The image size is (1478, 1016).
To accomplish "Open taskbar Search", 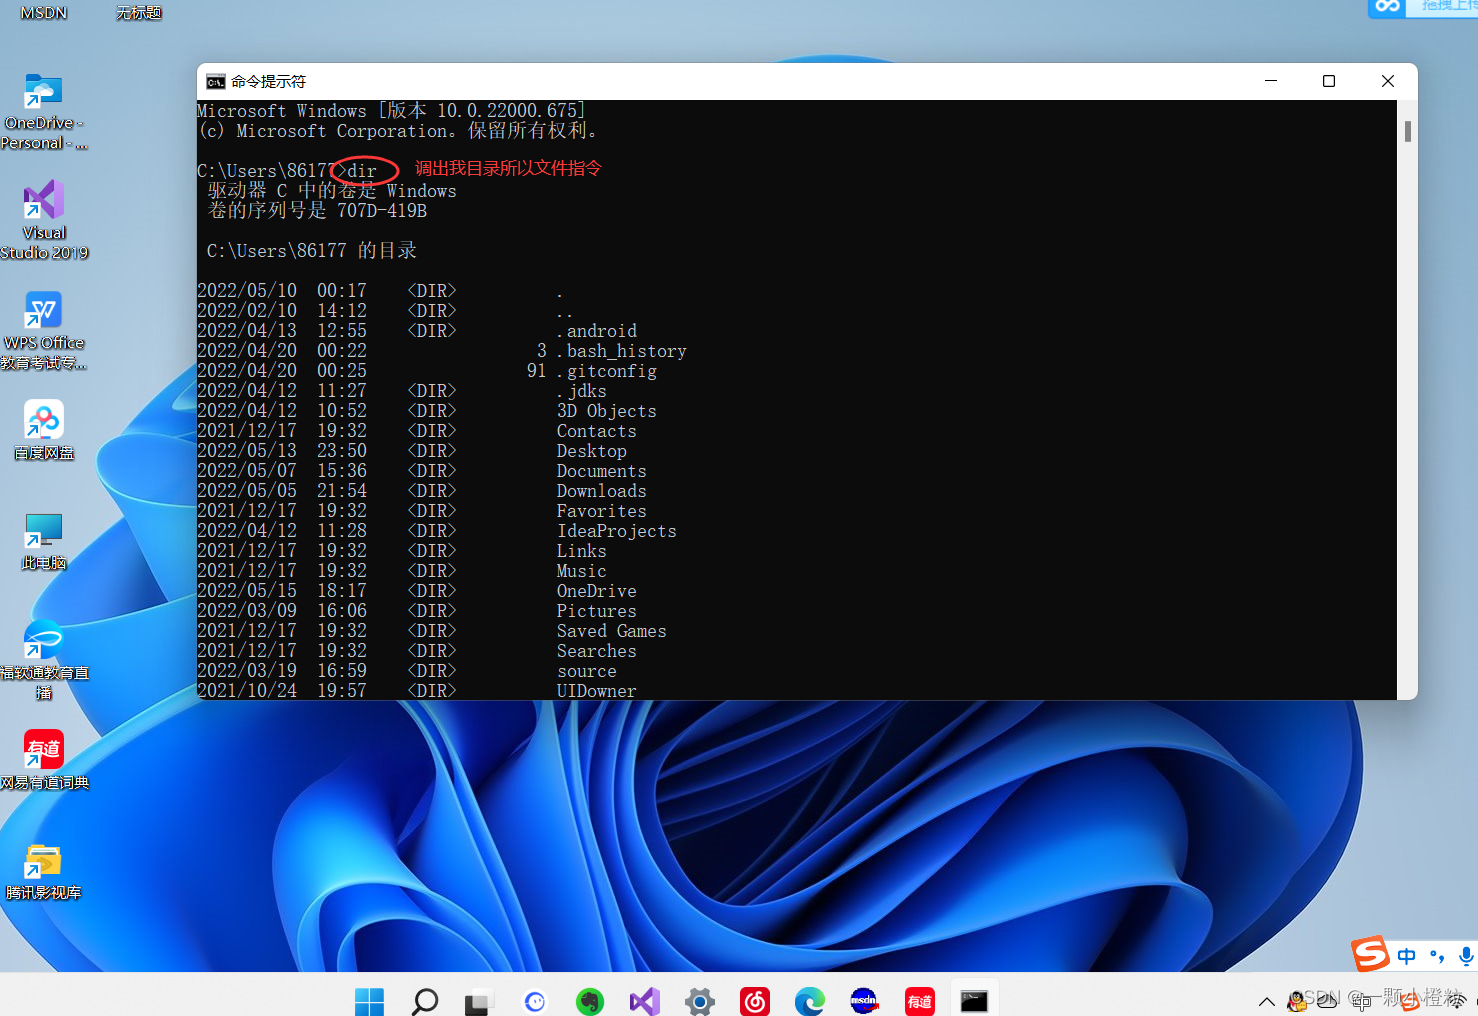I will (425, 1001).
